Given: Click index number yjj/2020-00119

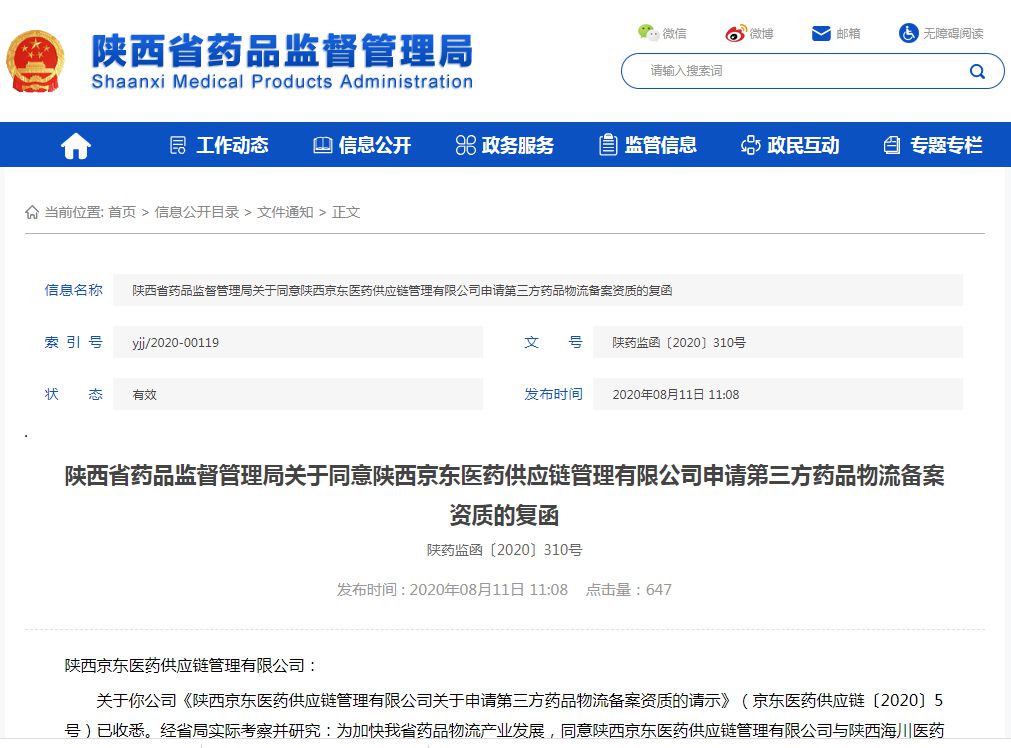Looking at the screenshot, I should [175, 342].
